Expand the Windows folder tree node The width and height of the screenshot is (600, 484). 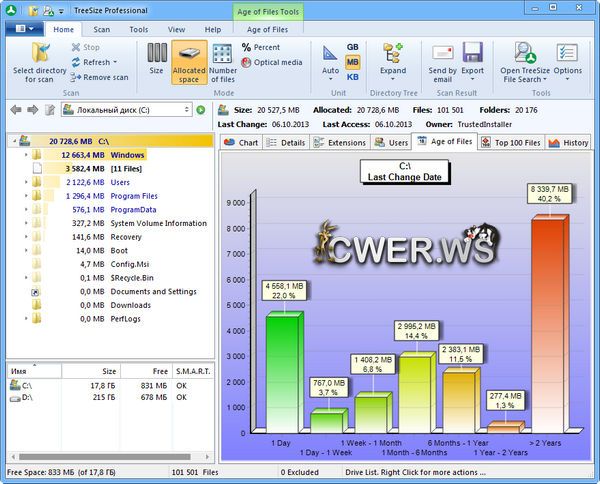coord(24,155)
